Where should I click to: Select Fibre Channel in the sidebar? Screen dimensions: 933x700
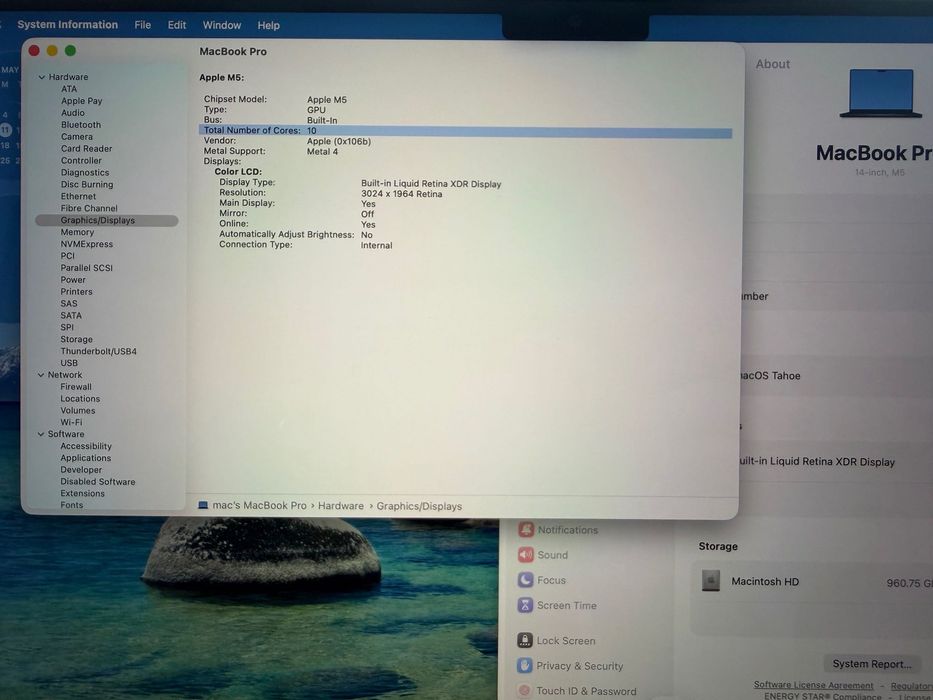click(x=89, y=208)
